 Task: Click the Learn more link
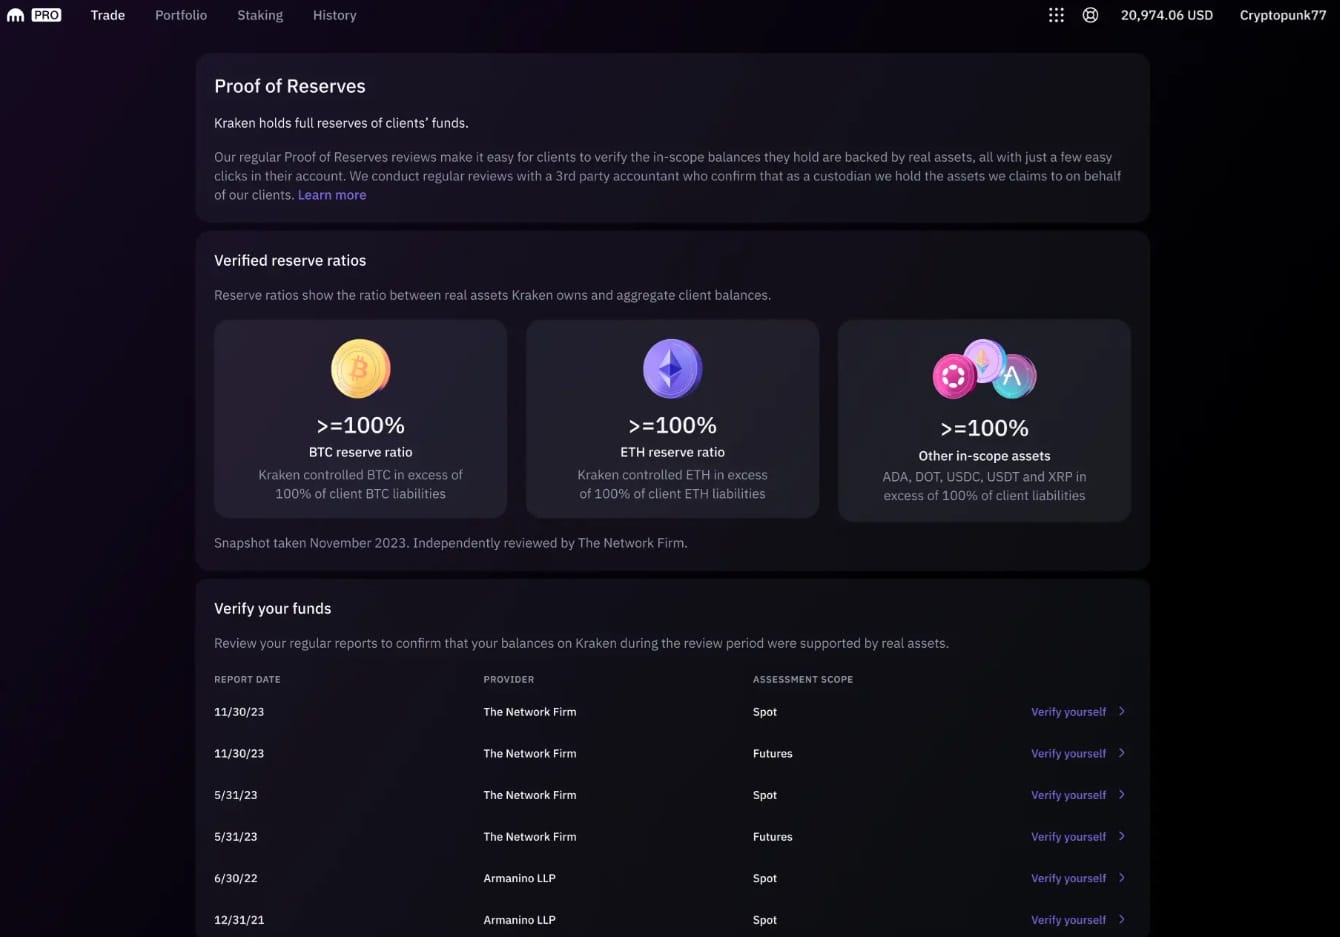(x=332, y=195)
